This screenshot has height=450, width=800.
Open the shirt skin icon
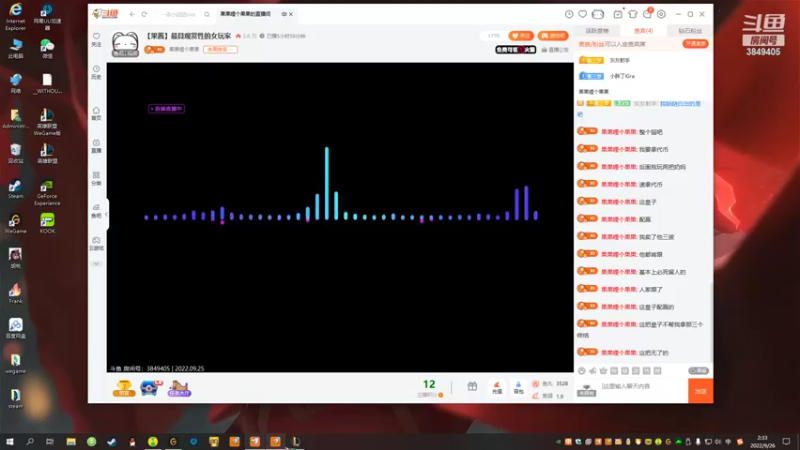coord(633,14)
